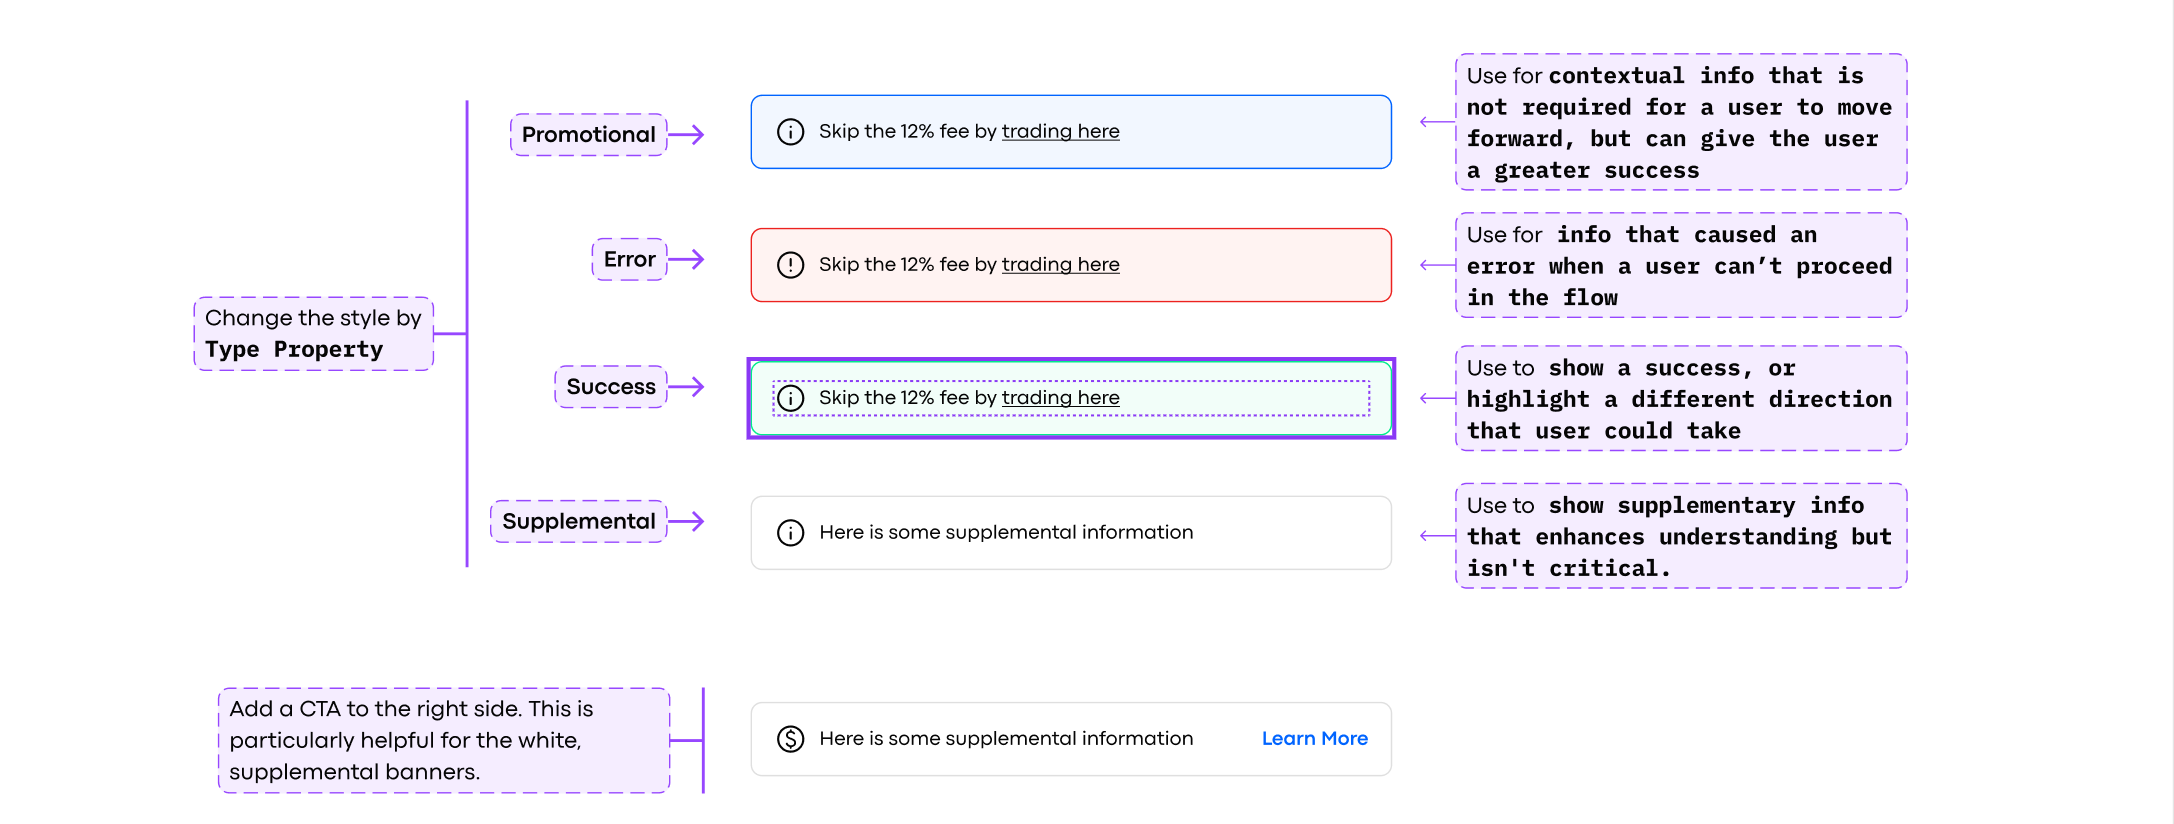Select the "Add a CTA to the right side" note
Image resolution: width=2174 pixels, height=824 pixels.
443,740
